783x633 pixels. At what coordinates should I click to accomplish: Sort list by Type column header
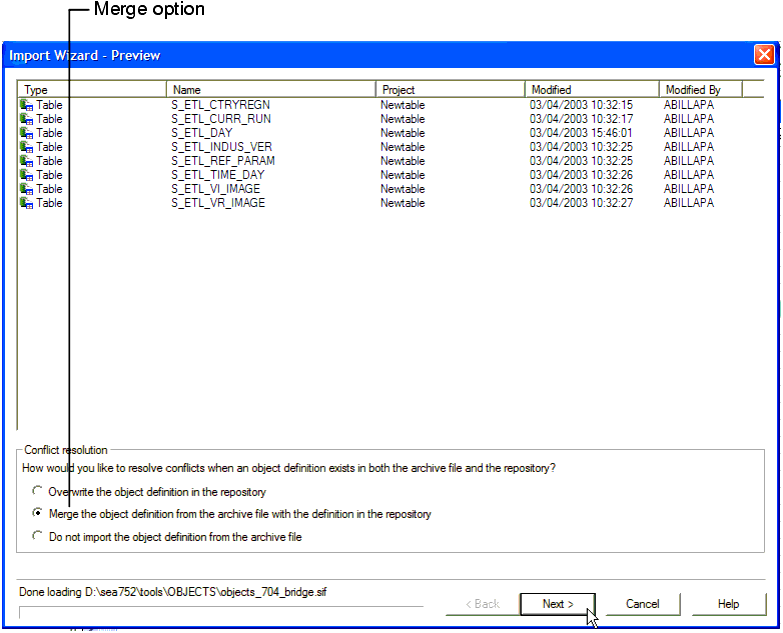(92, 90)
